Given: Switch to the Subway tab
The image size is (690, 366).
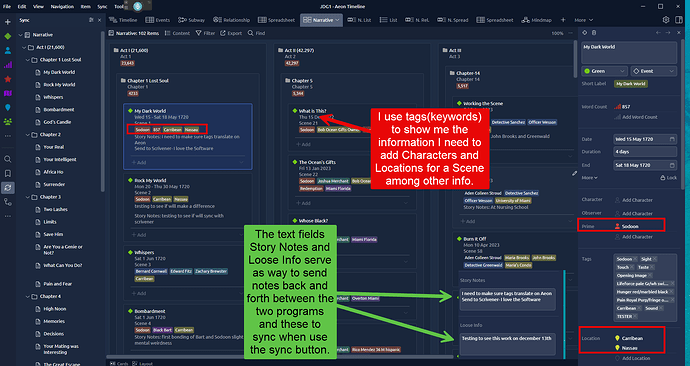Looking at the screenshot, I should 191,20.
